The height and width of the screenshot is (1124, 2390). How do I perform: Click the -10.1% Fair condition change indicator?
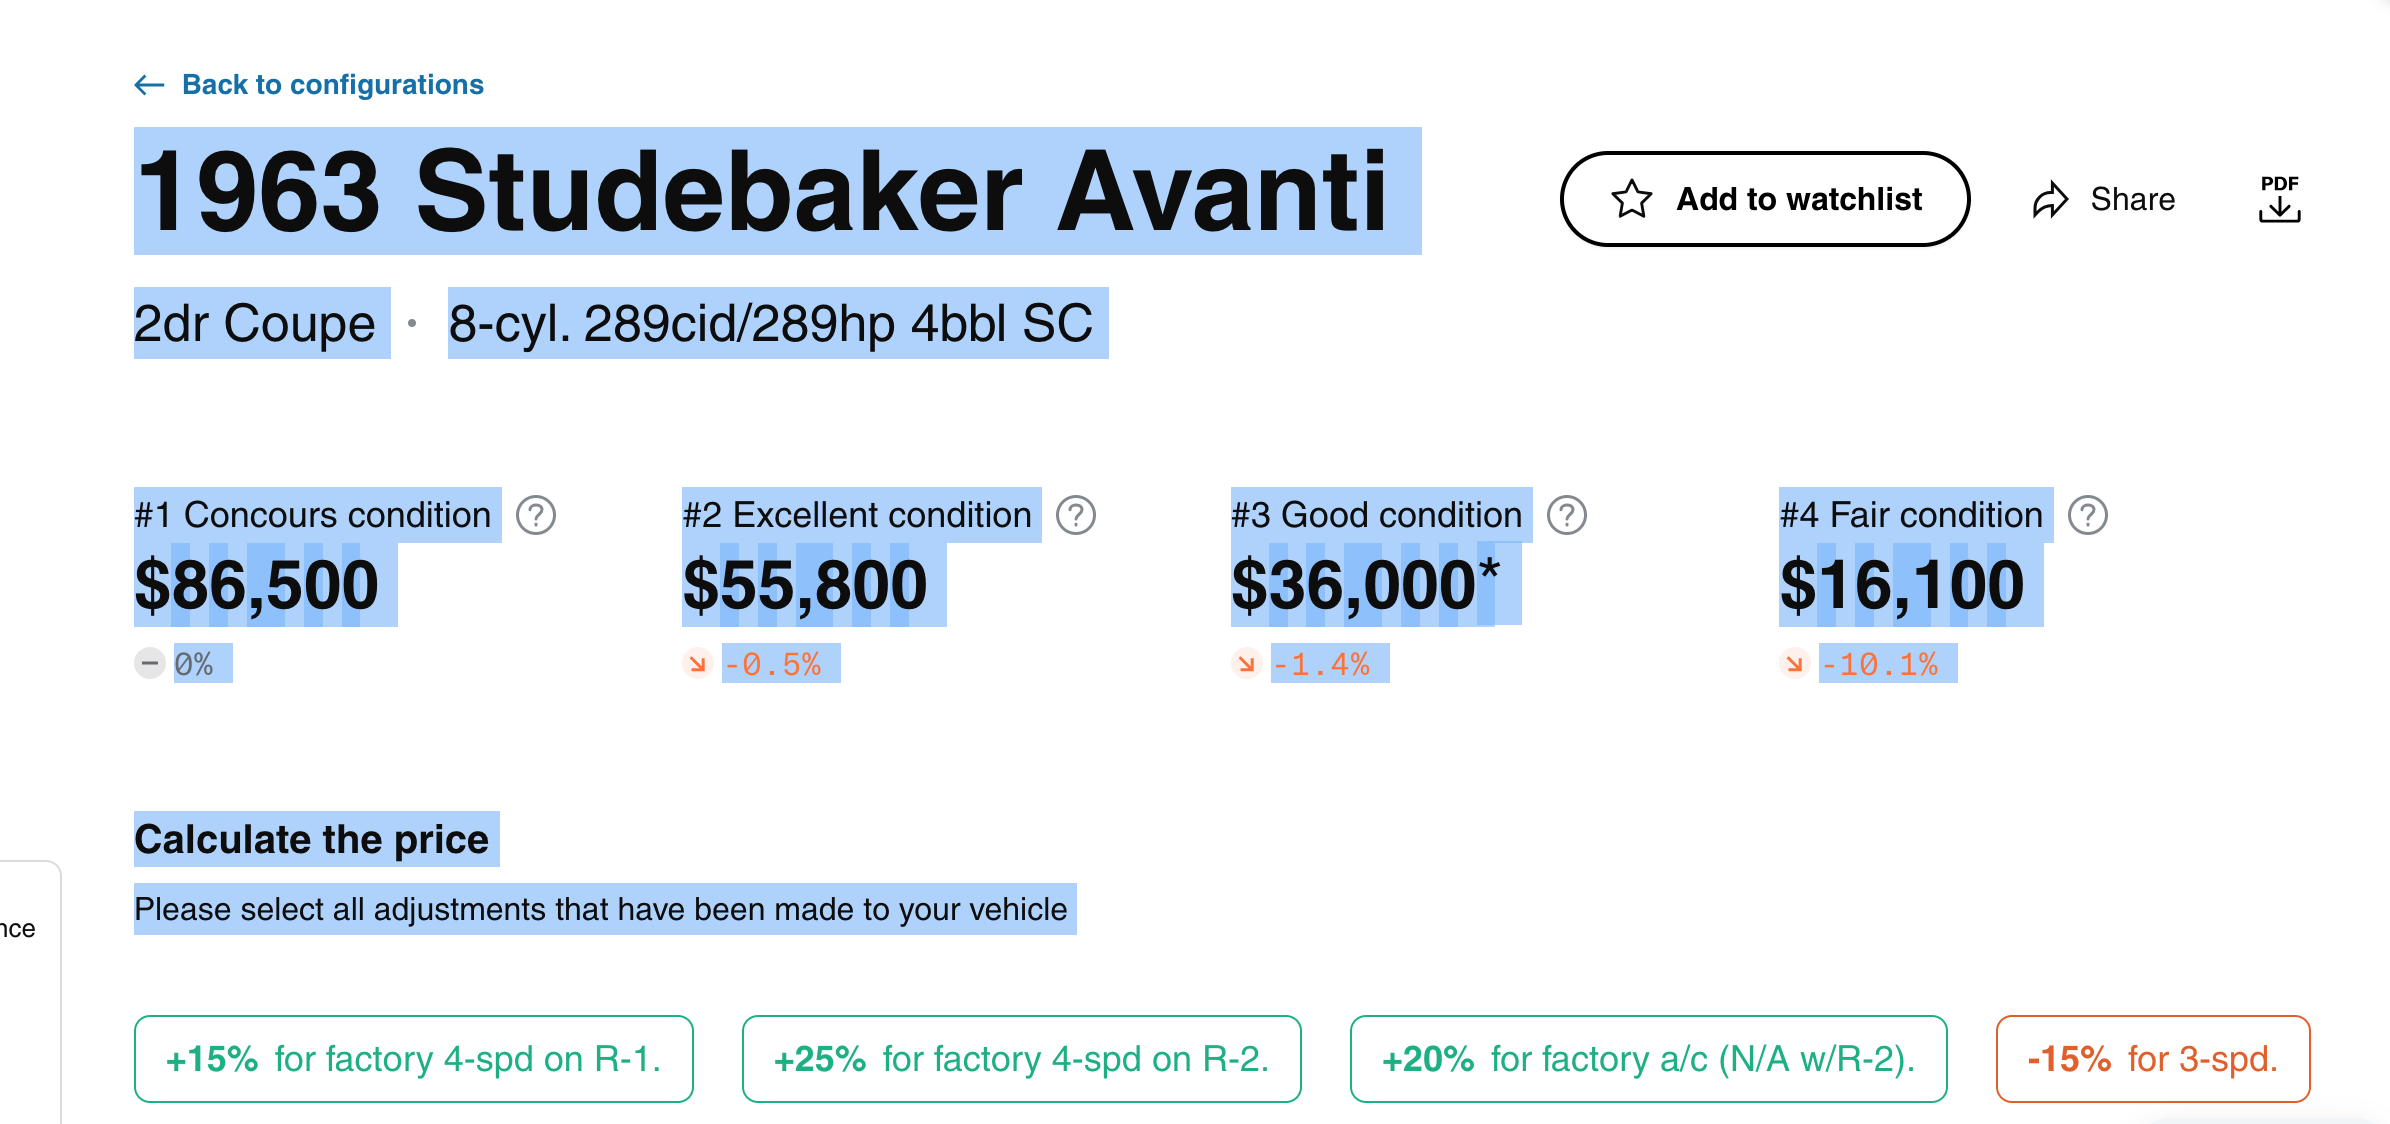(x=1879, y=664)
